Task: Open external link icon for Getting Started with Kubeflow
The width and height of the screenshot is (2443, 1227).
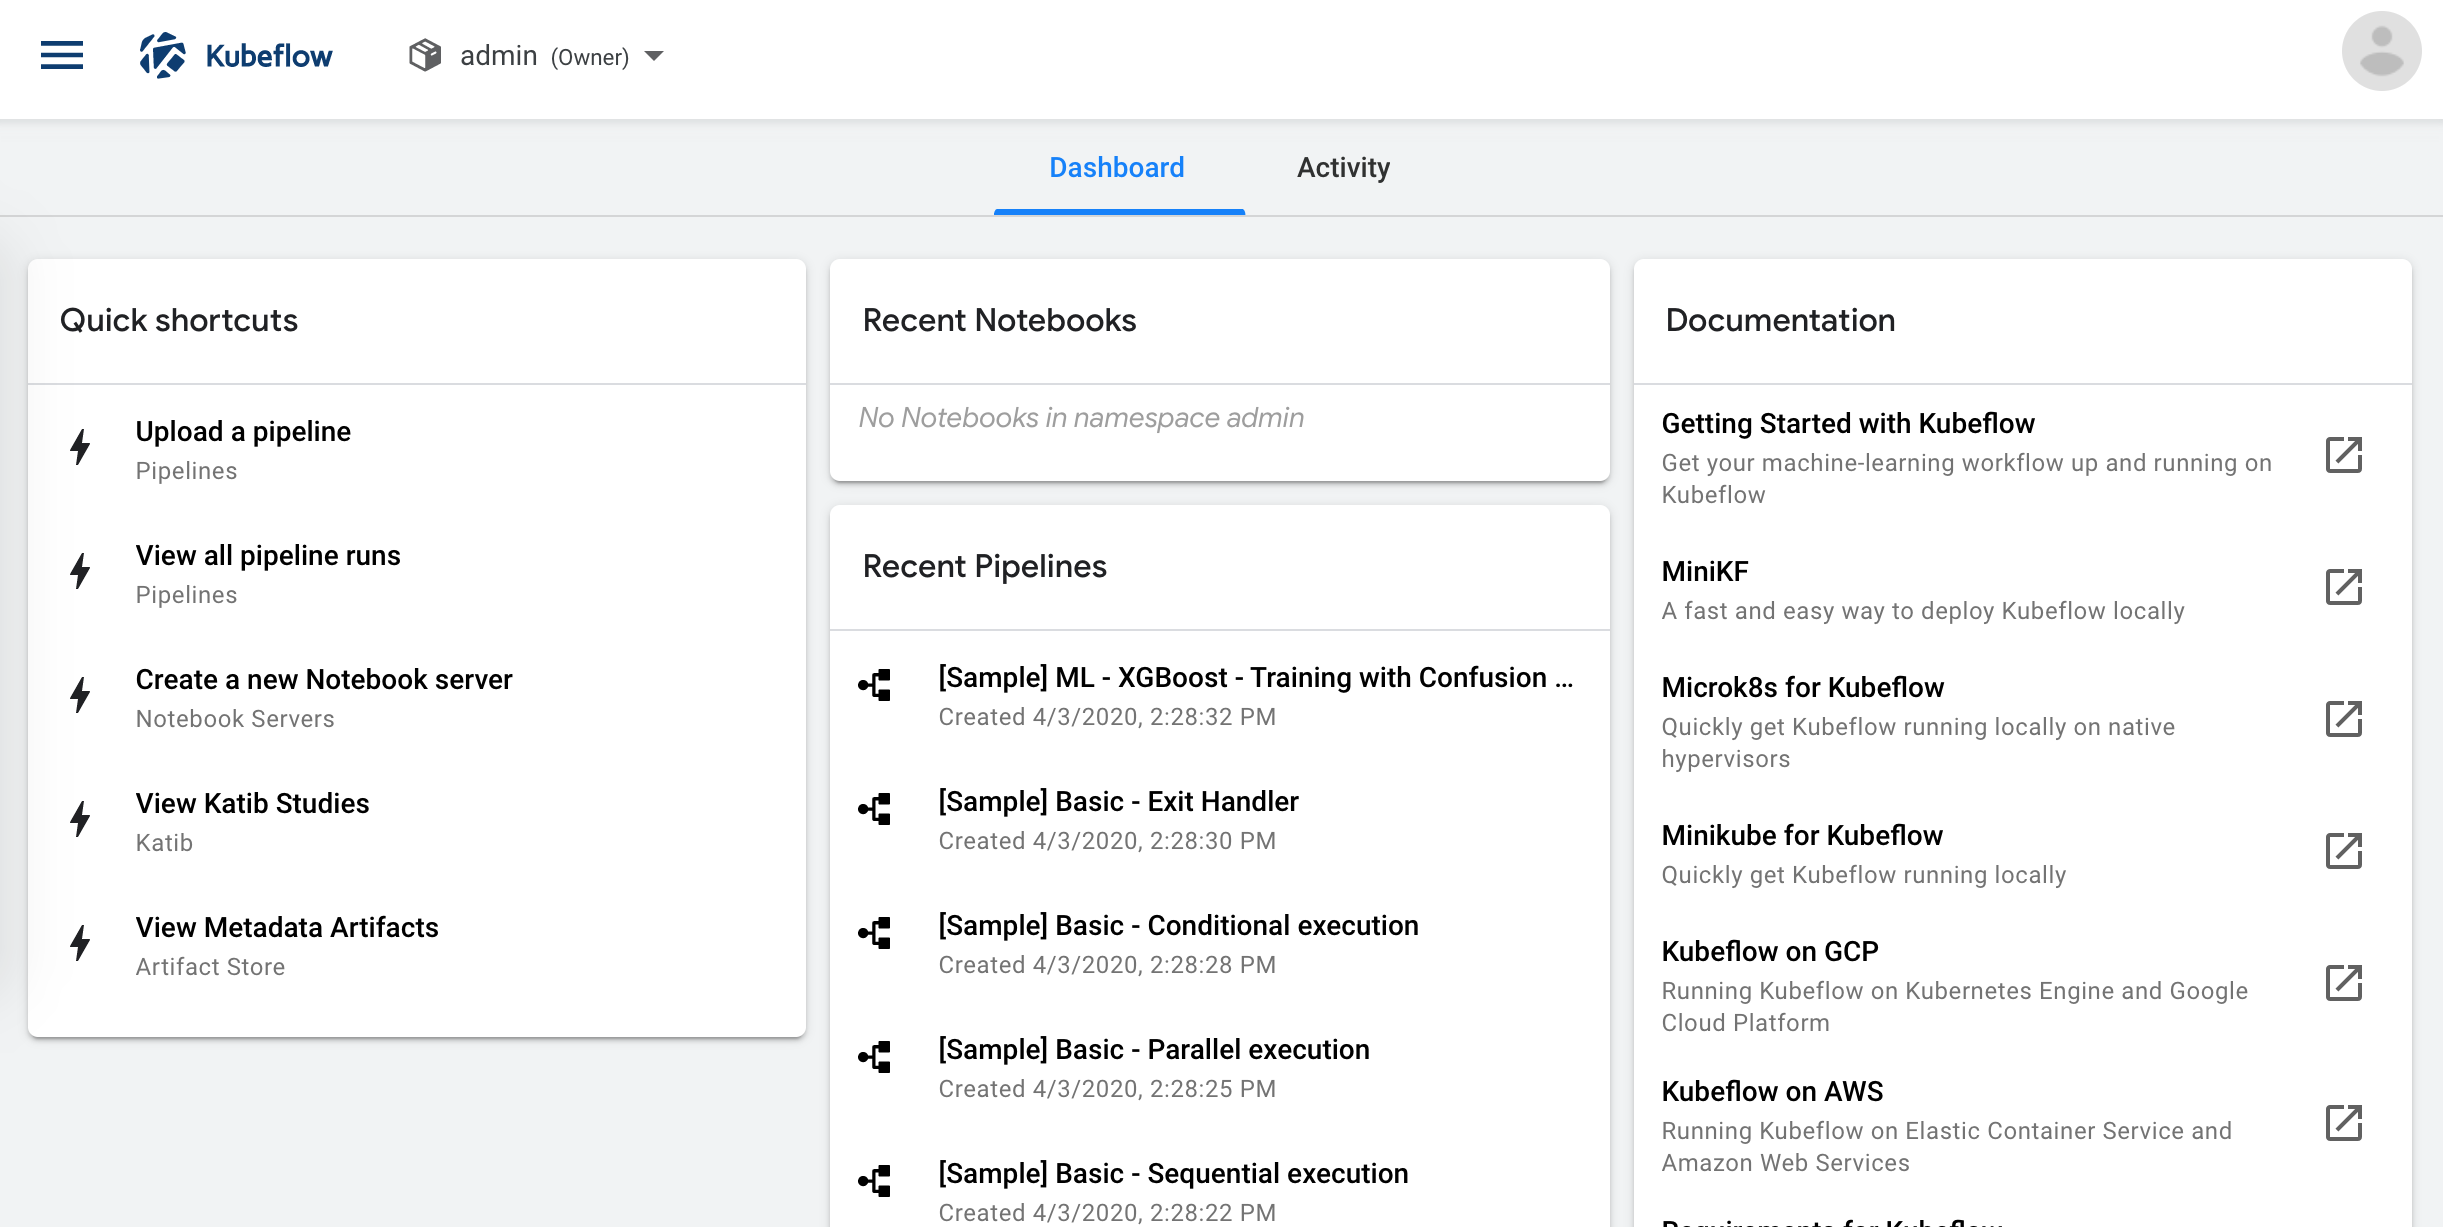Action: tap(2343, 455)
